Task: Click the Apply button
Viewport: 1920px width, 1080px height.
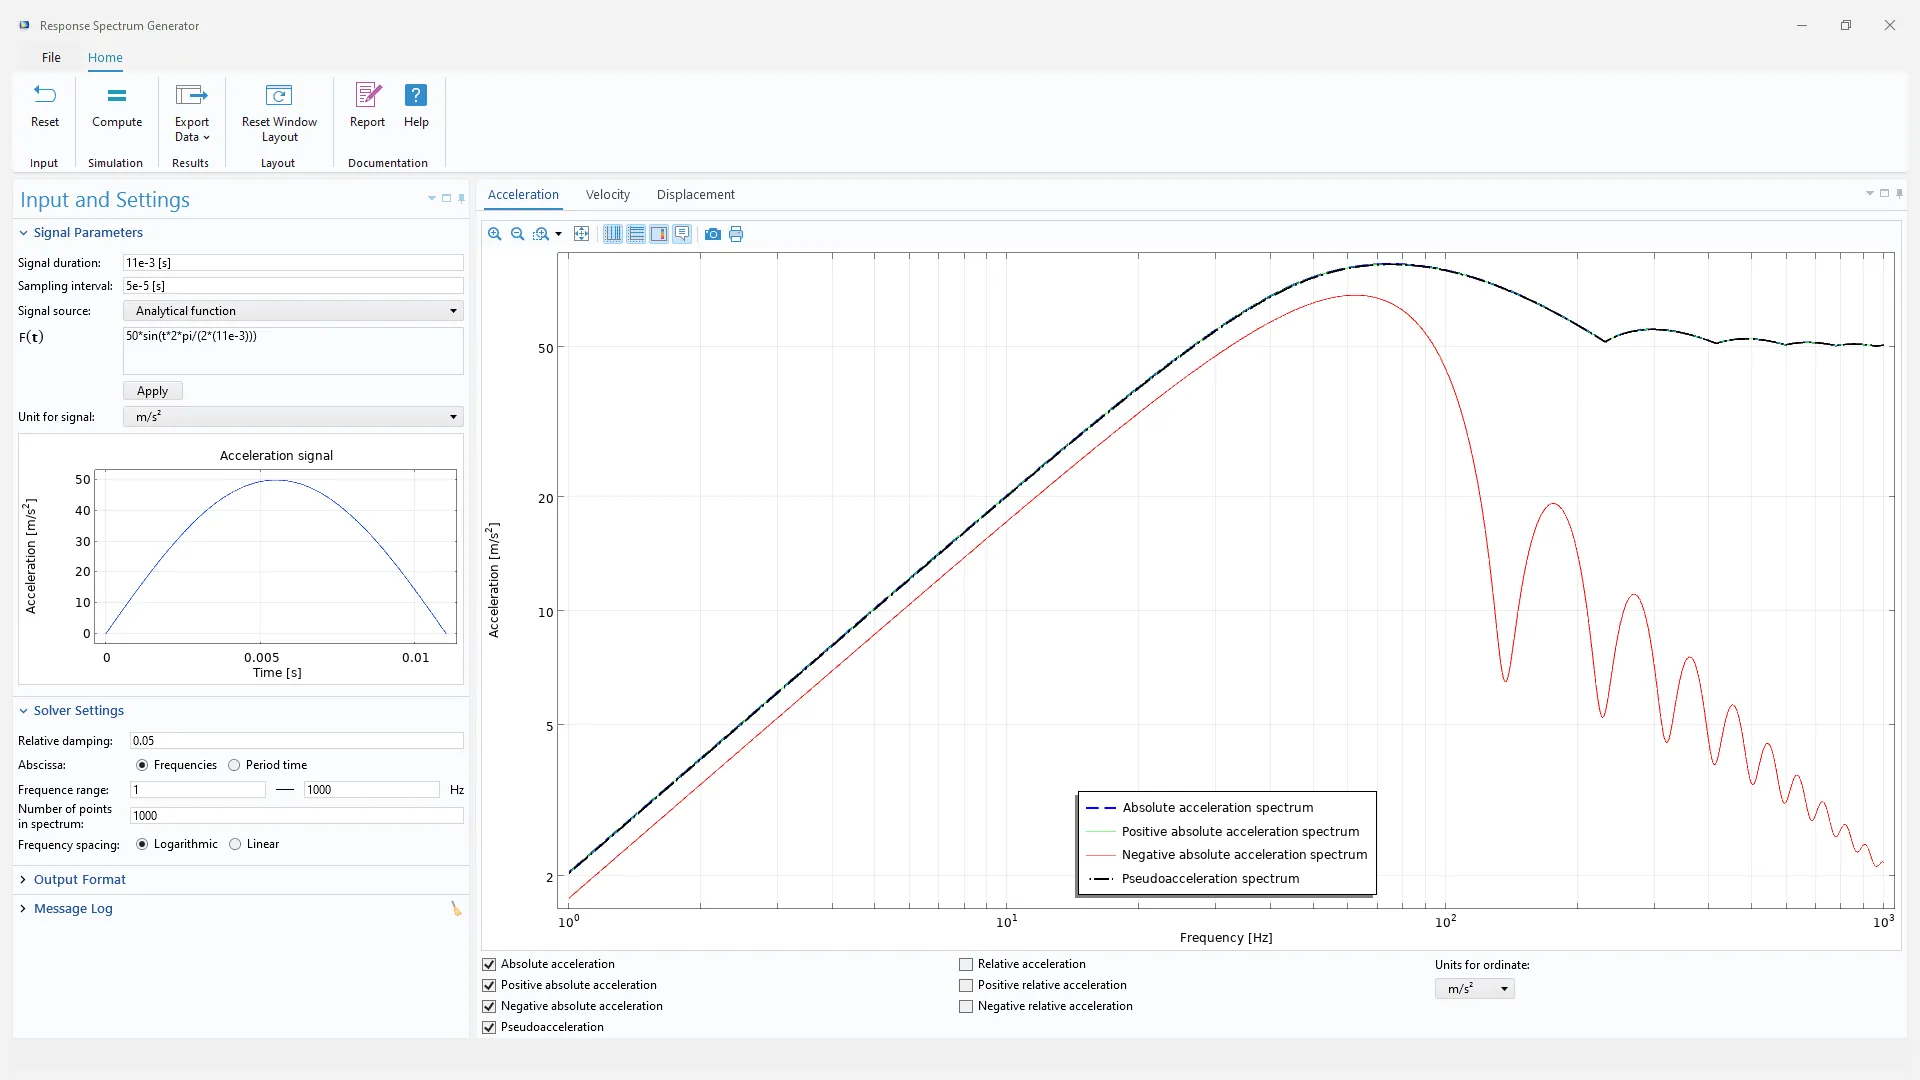Action: [152, 391]
